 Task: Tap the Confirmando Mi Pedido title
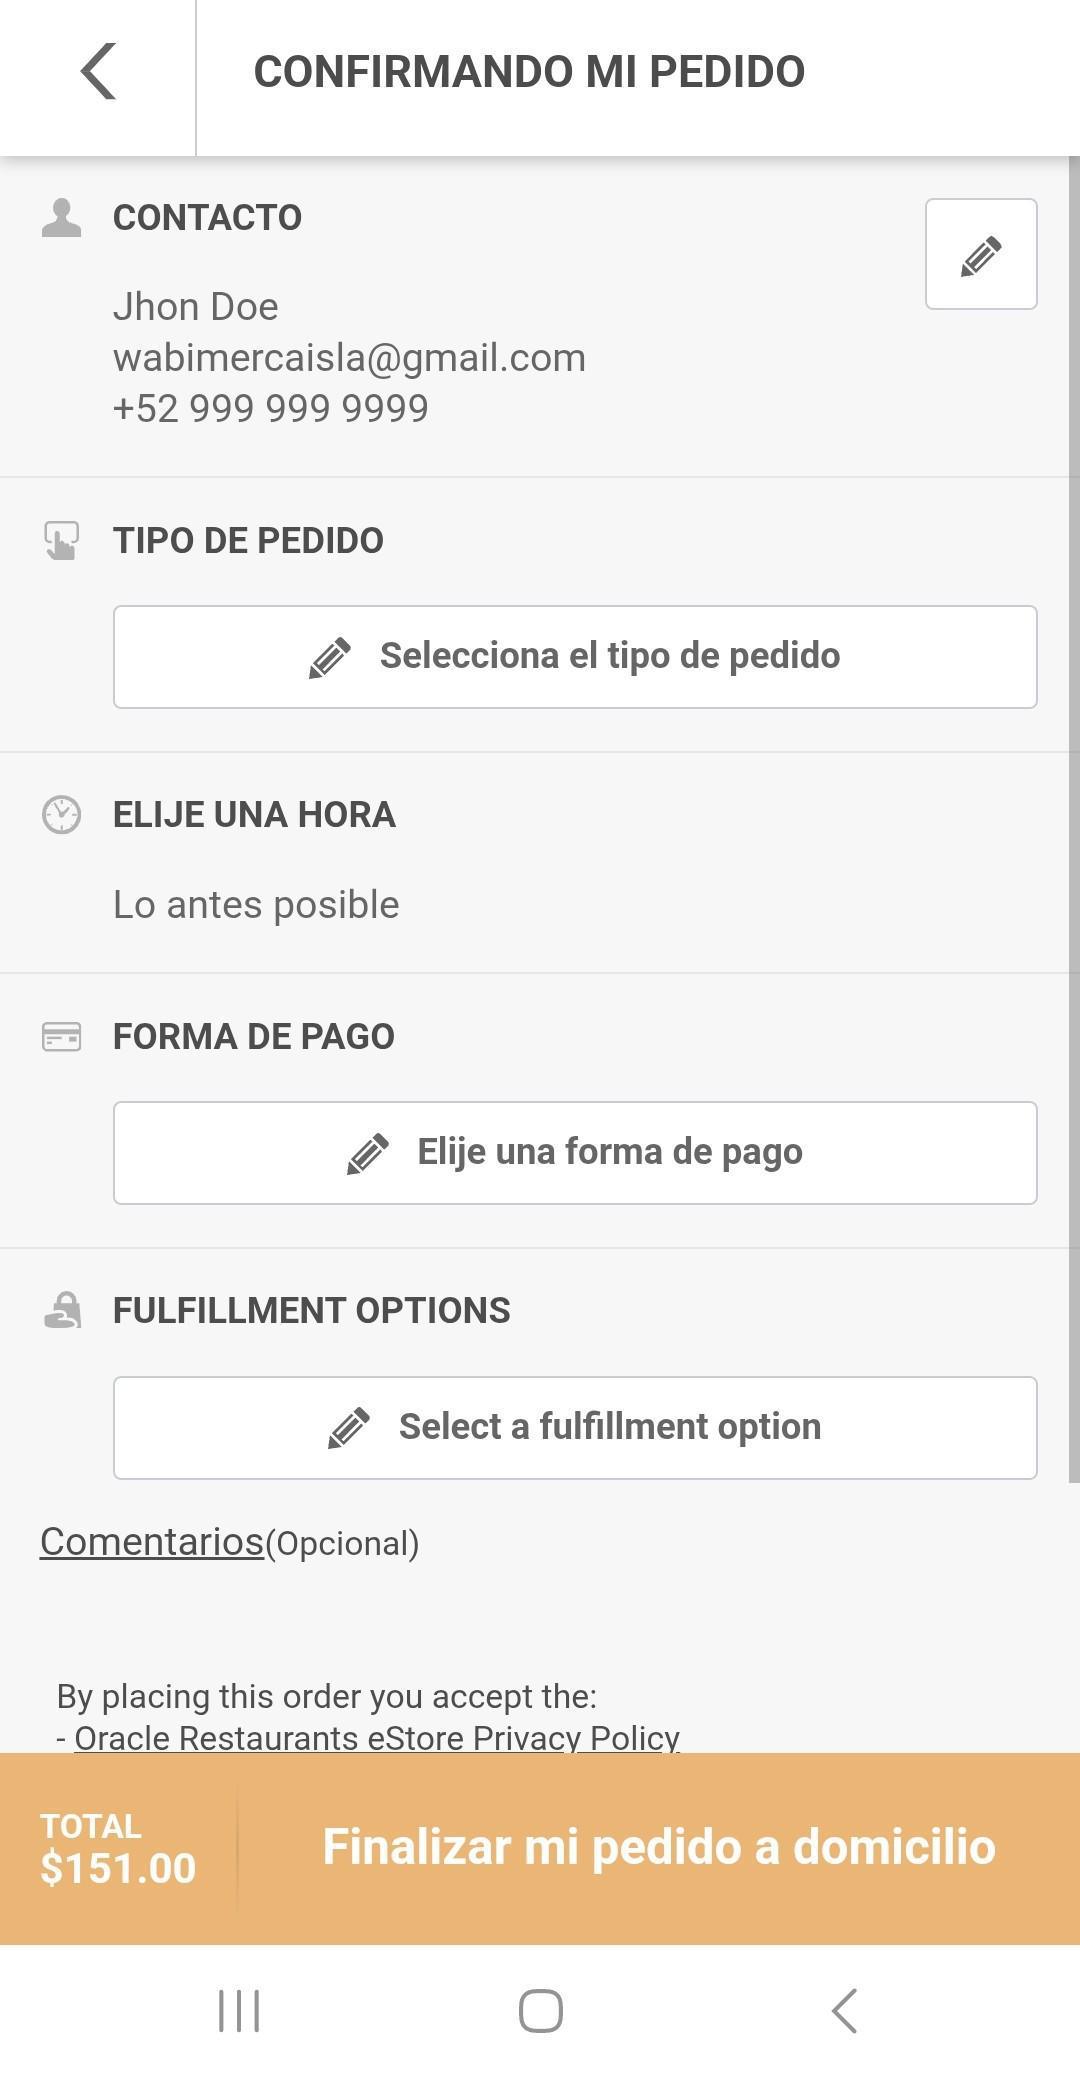point(530,70)
